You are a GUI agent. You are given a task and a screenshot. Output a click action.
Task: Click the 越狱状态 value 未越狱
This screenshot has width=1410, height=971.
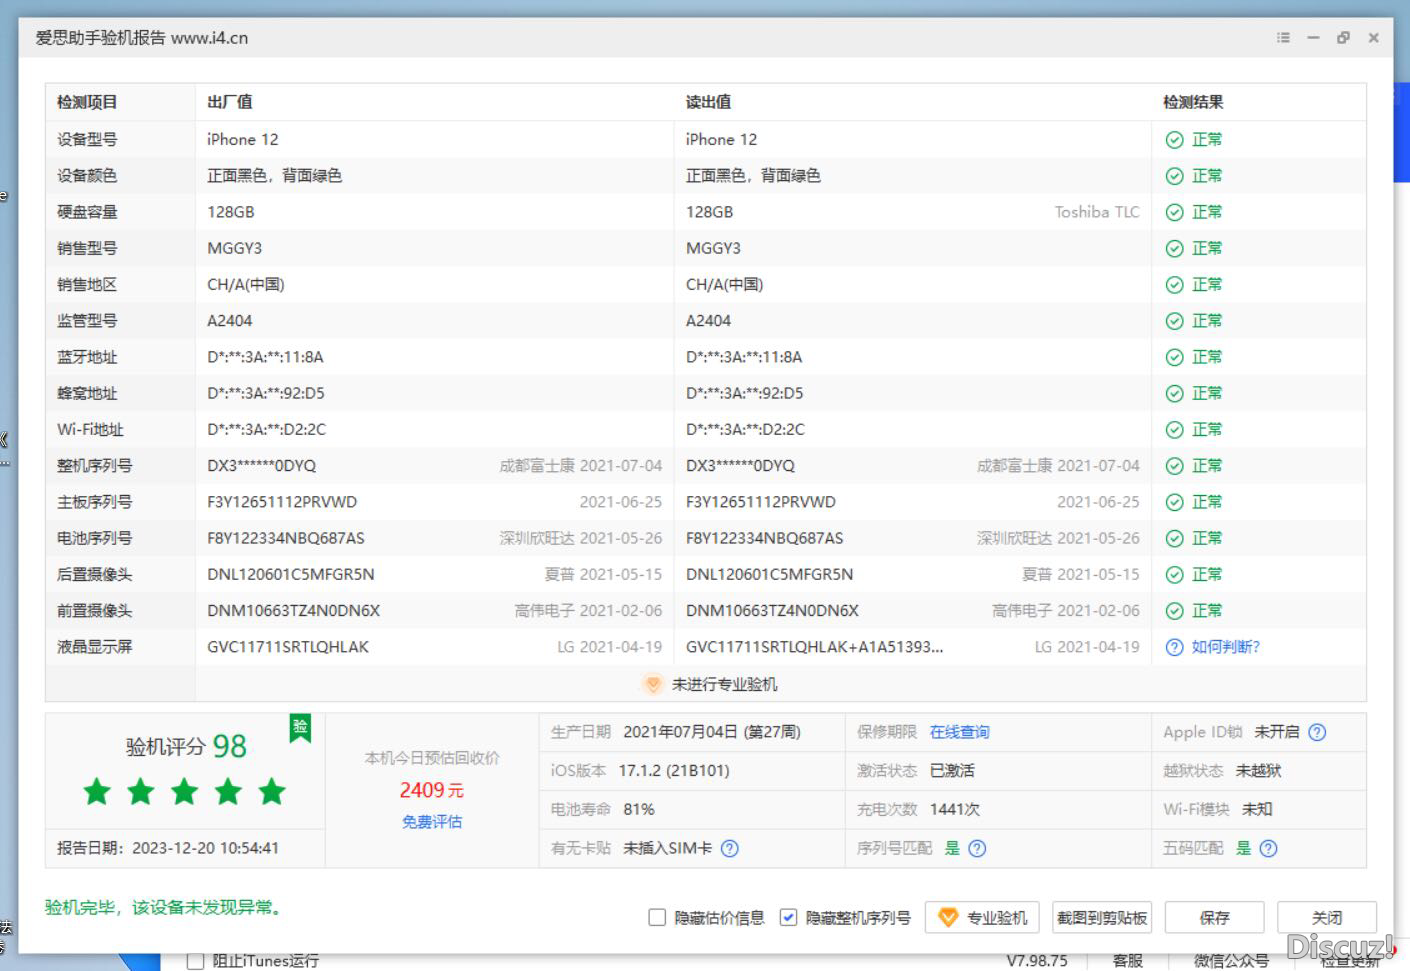click(x=1259, y=771)
